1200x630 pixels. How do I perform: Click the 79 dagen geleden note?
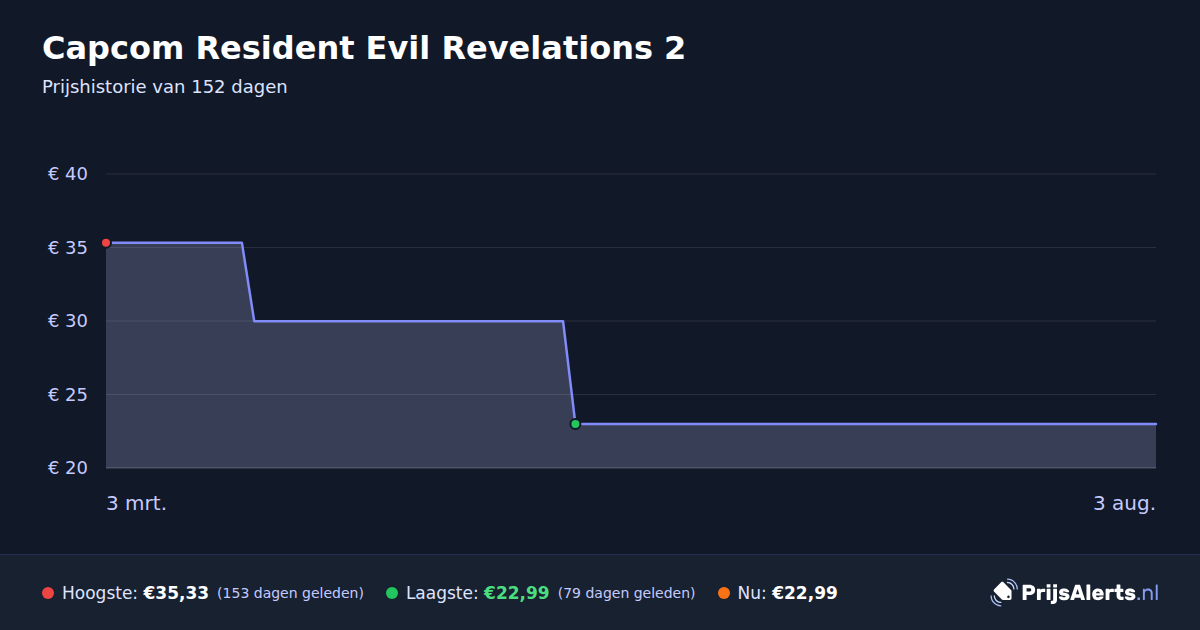[626, 593]
